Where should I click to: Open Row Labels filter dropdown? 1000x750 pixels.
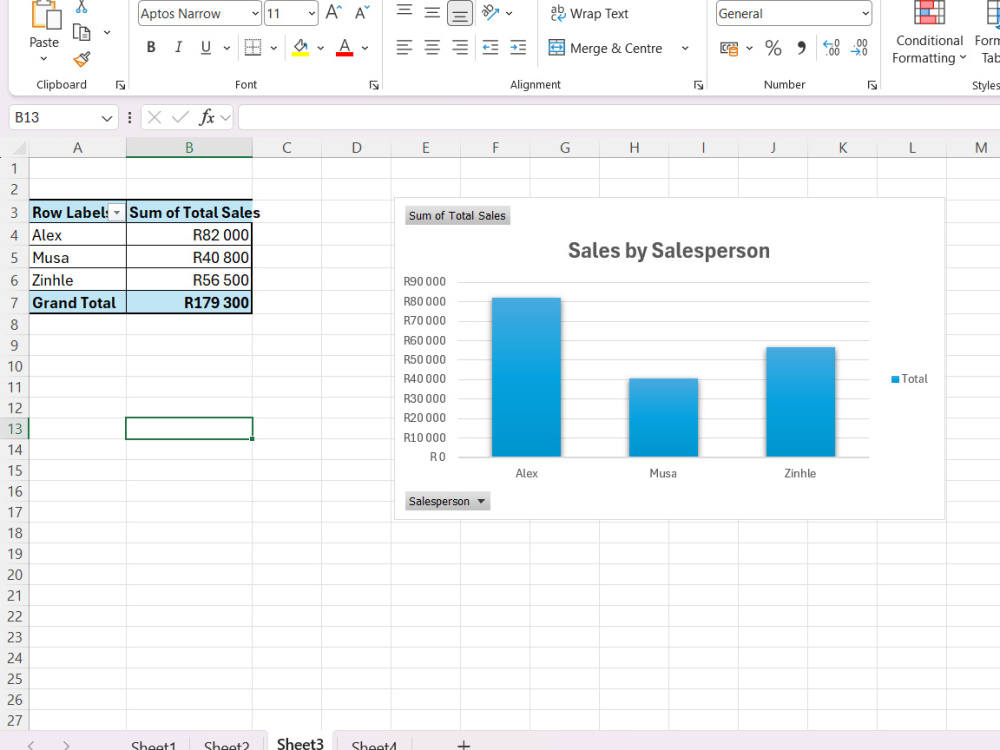117,212
